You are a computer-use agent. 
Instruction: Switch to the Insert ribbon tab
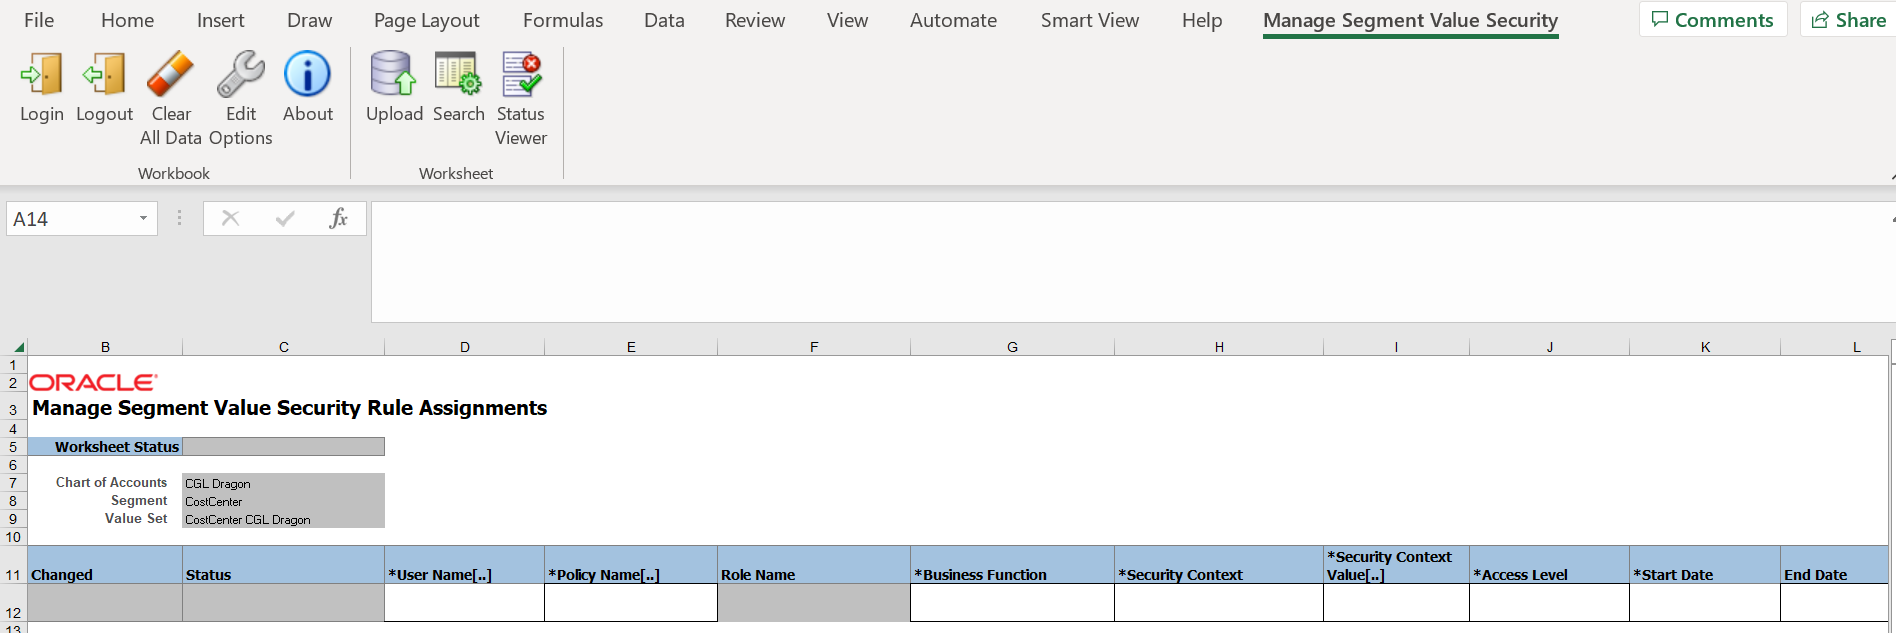[220, 20]
